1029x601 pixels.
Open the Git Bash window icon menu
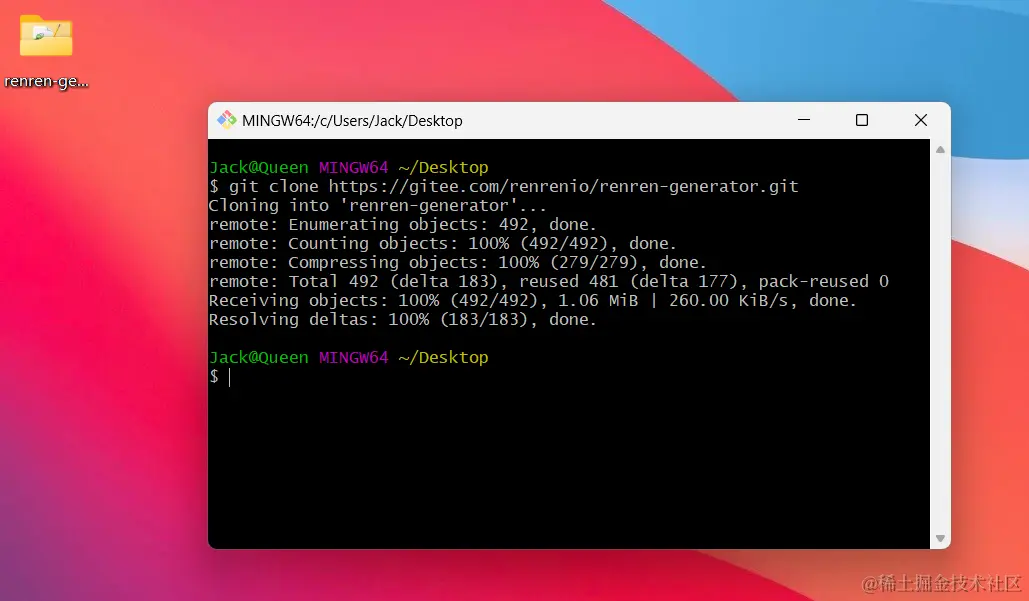[226, 120]
